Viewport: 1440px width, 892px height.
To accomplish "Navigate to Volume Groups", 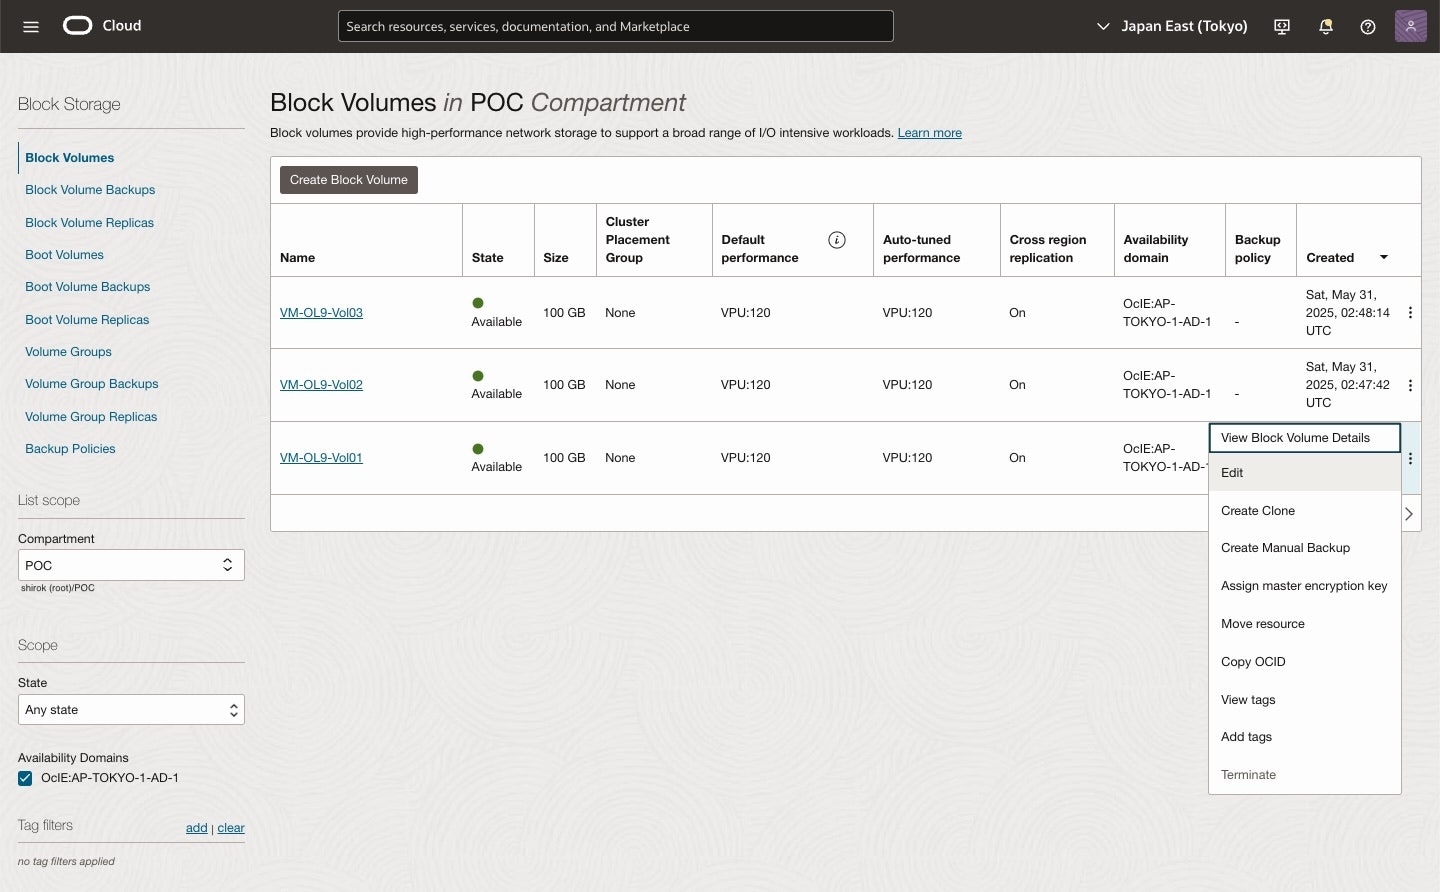I will coord(68,352).
